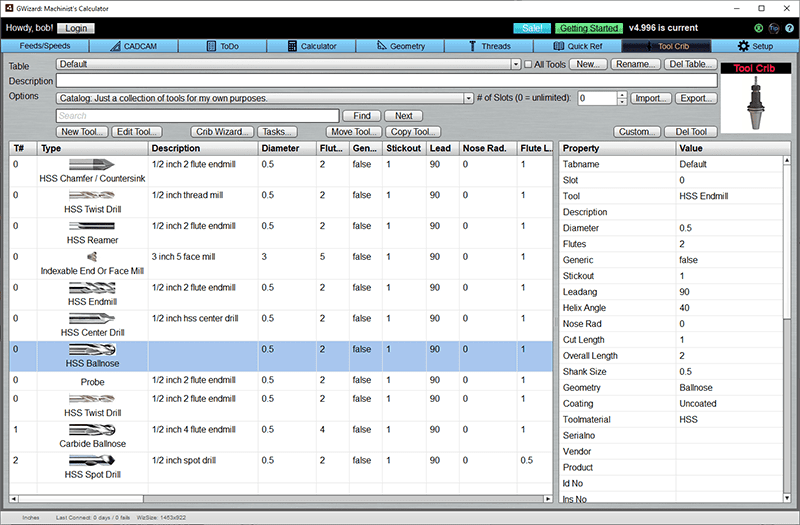Viewport: 800px width, 525px height.
Task: Click the HSS Endmill tool image
Action: 92,288
